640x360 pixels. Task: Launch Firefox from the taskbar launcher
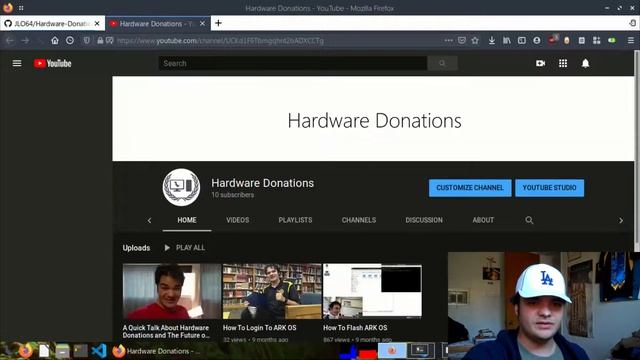[x=26, y=351]
